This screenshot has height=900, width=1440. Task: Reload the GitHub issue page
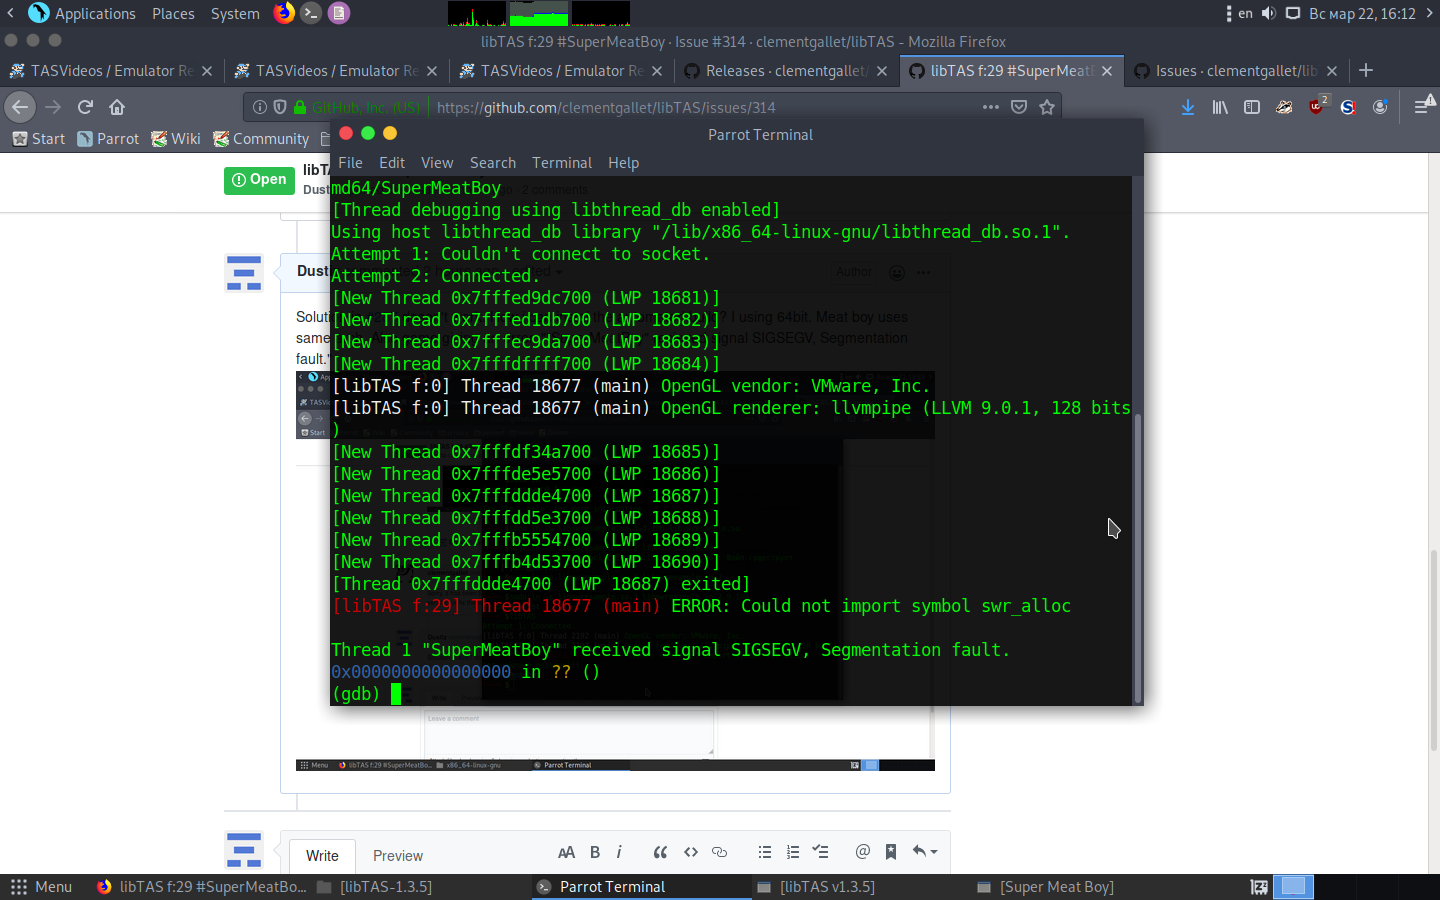(85, 107)
